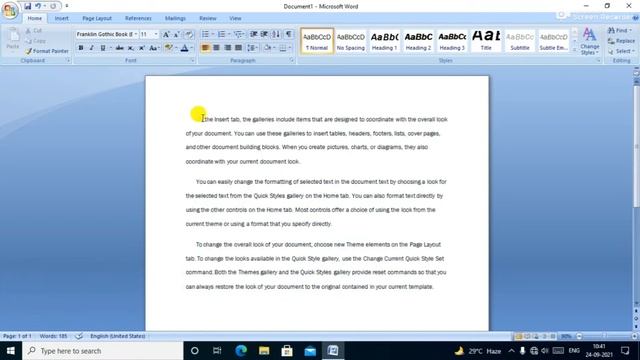Click Find in the Editing group

point(619,31)
